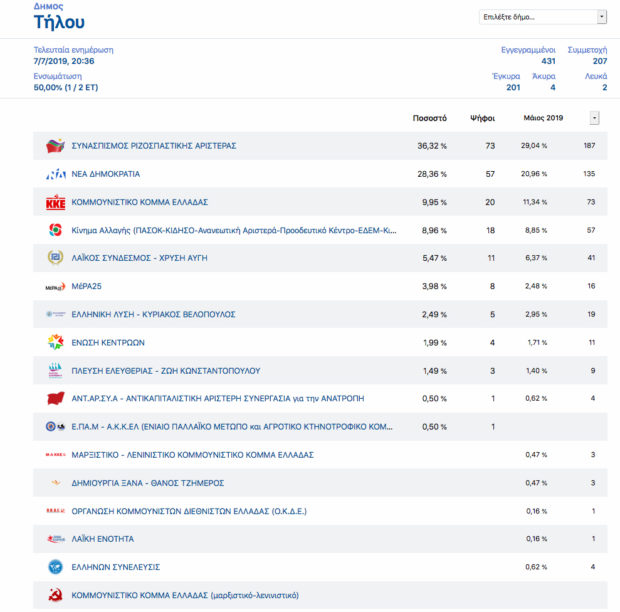The height and width of the screenshot is (612, 620).
Task: Open ΛΑΪΚΟΣ ΣΥΝΔΕΣΜΟΣ - ΧΡΥΣΗ ΑΥΓΗ link
Action: [139, 258]
